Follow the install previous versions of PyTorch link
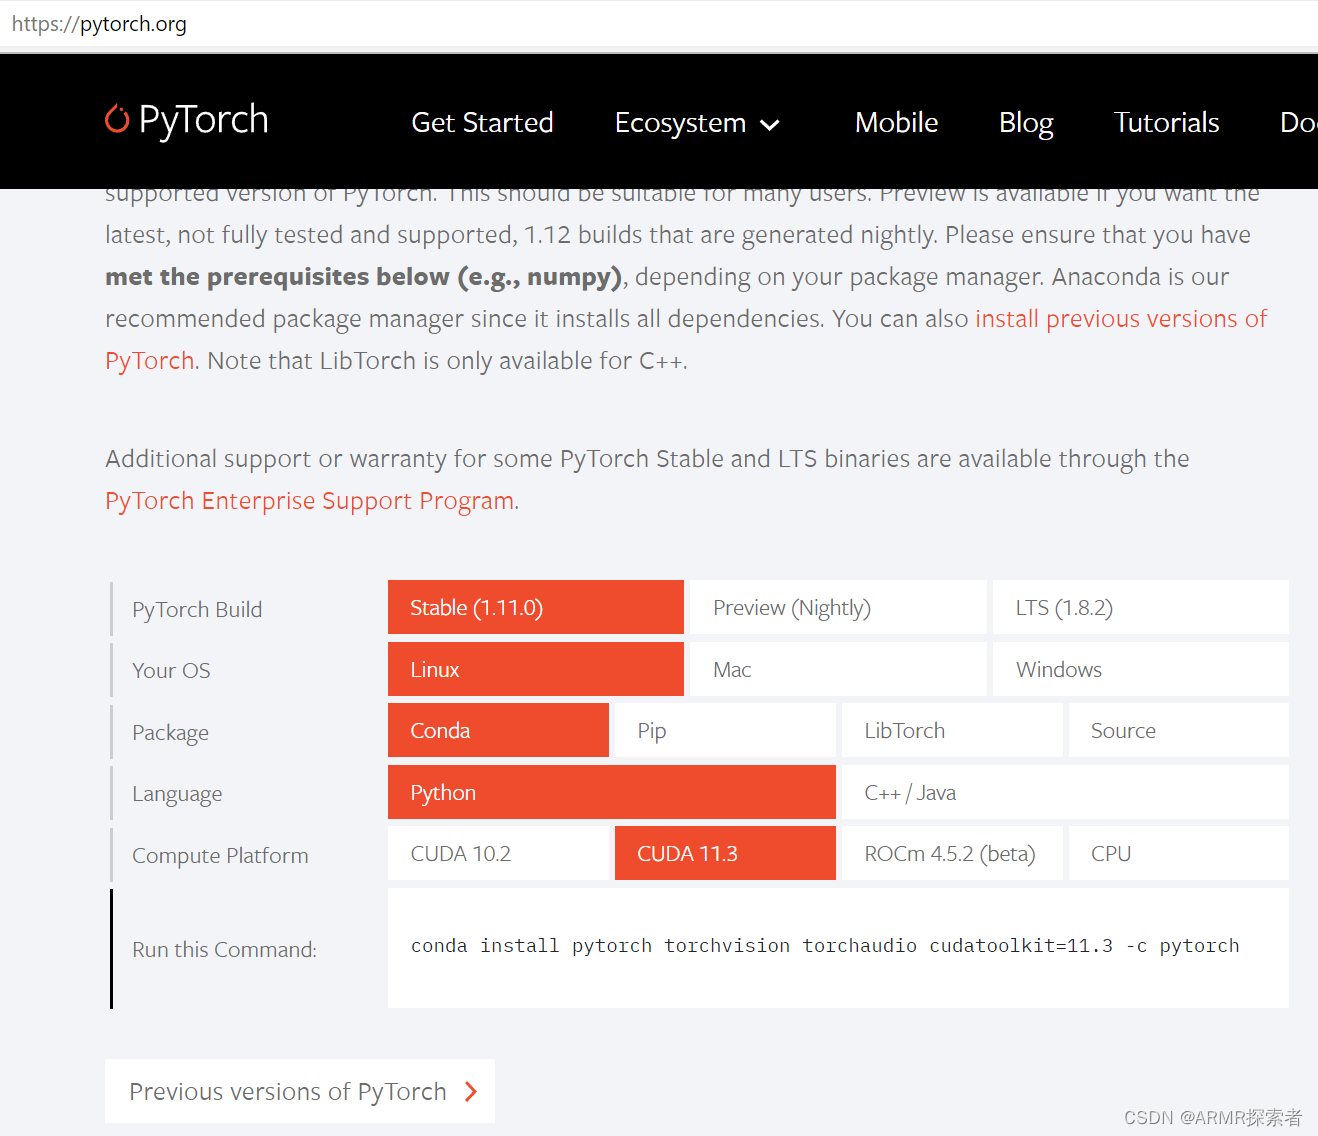 [x=1121, y=319]
